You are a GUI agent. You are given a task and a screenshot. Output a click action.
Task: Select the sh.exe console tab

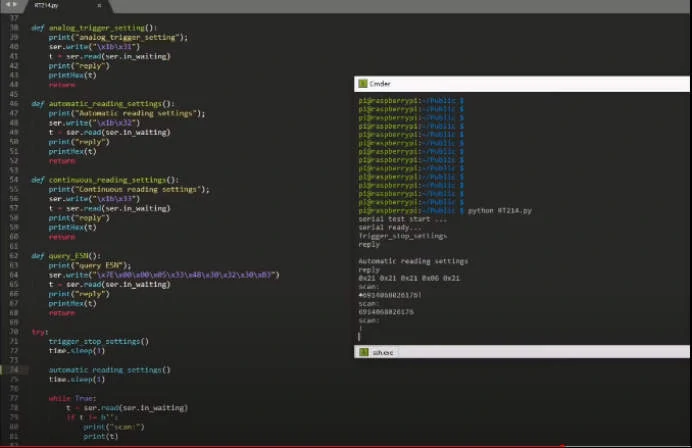point(383,353)
